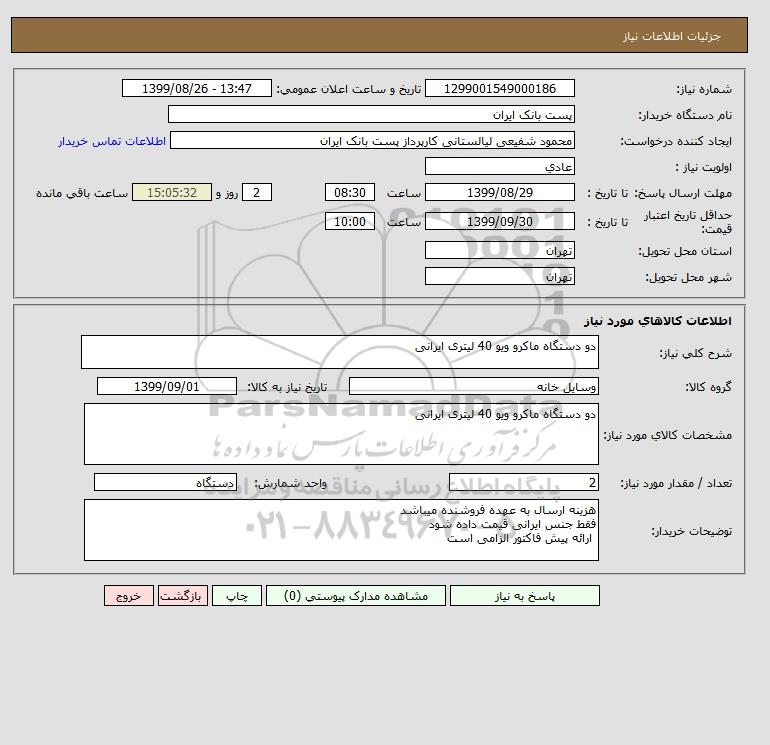The image size is (770, 745).
Task: Click the delivery province field تهران
Action: click(x=500, y=250)
